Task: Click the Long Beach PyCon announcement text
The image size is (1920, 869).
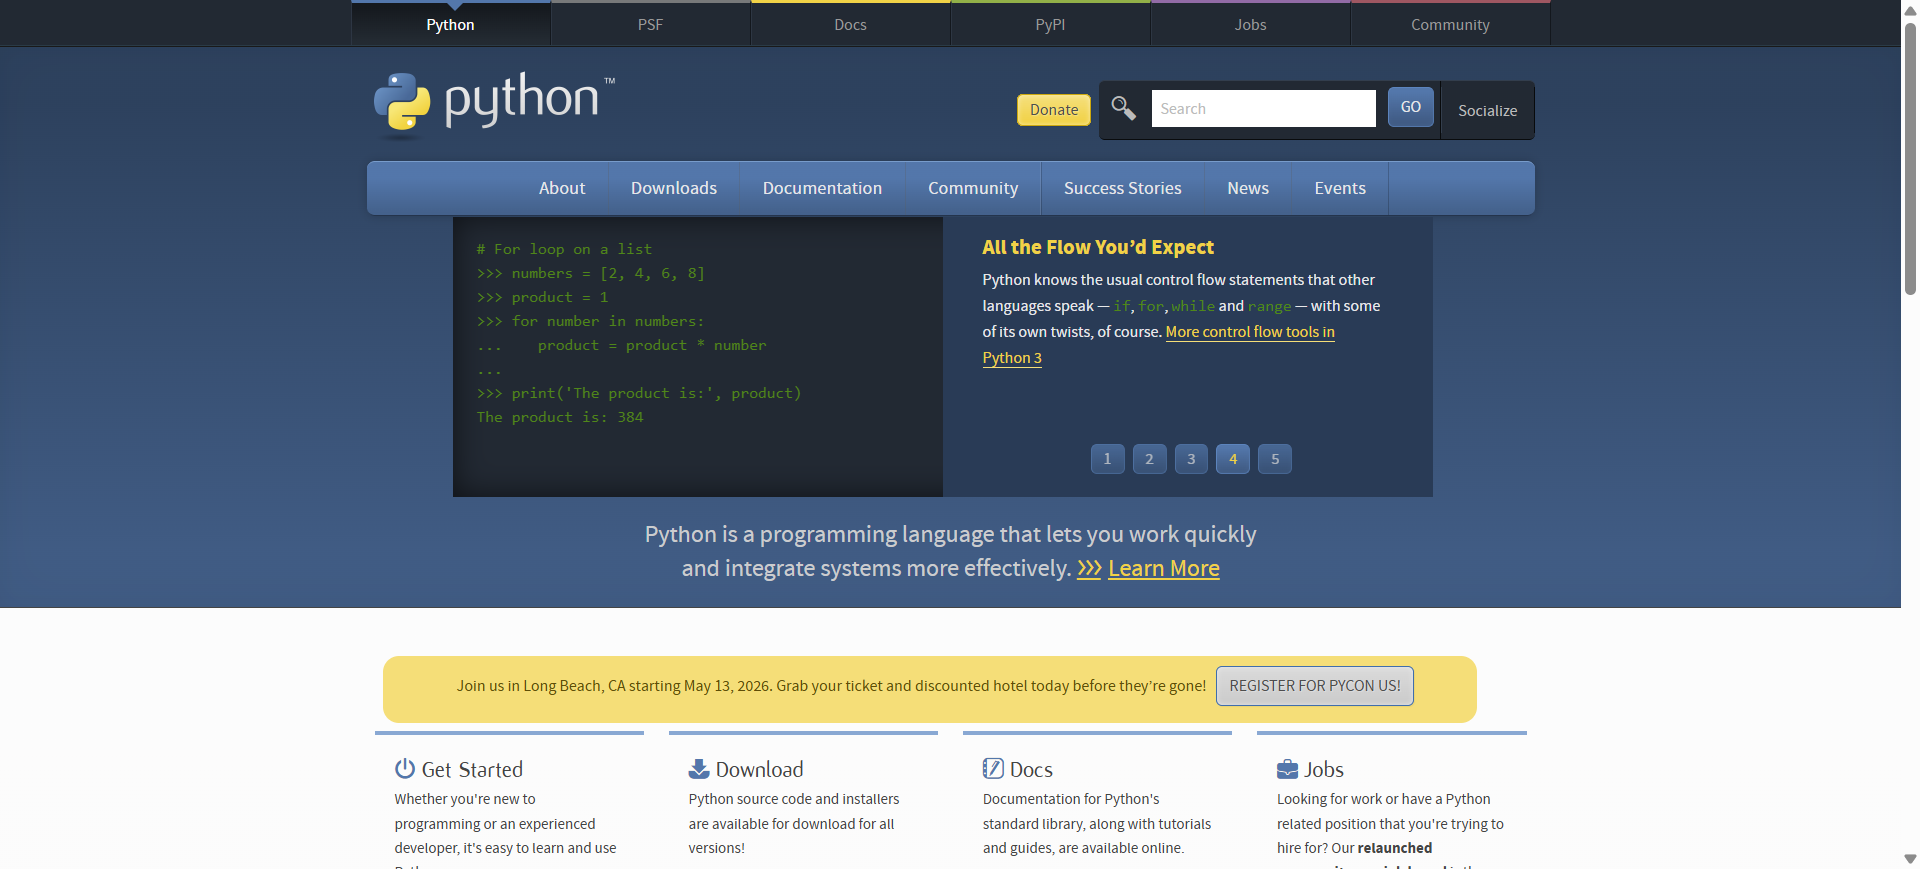Action: (831, 686)
